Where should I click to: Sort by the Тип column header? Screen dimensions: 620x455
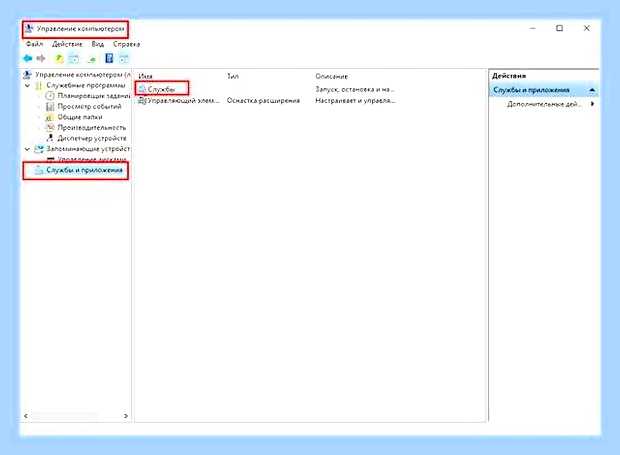point(233,76)
